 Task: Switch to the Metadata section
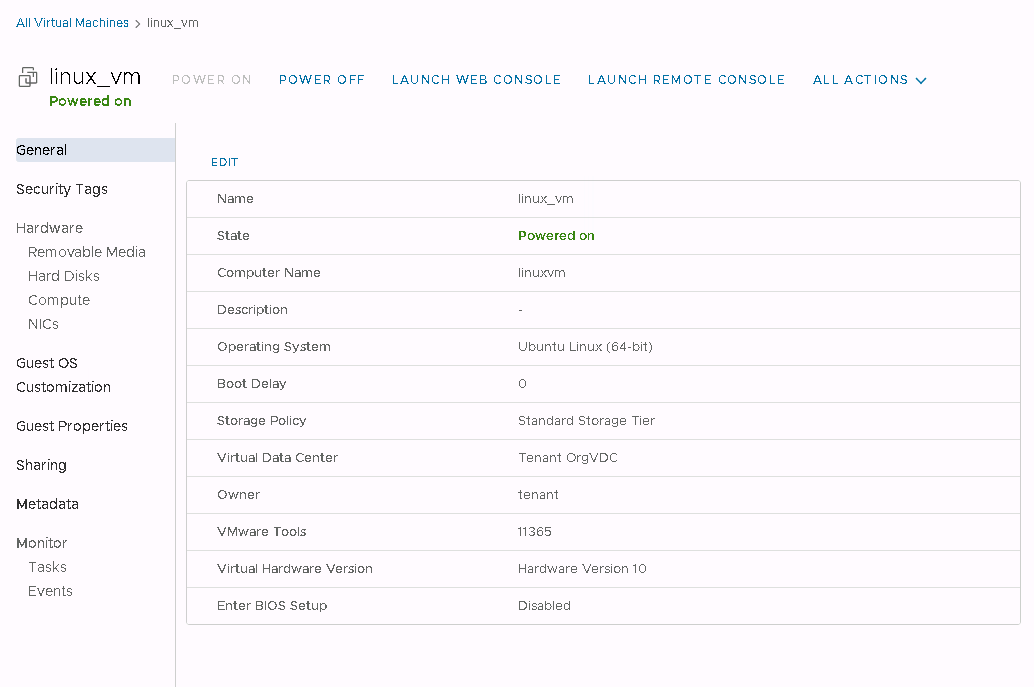coord(47,504)
